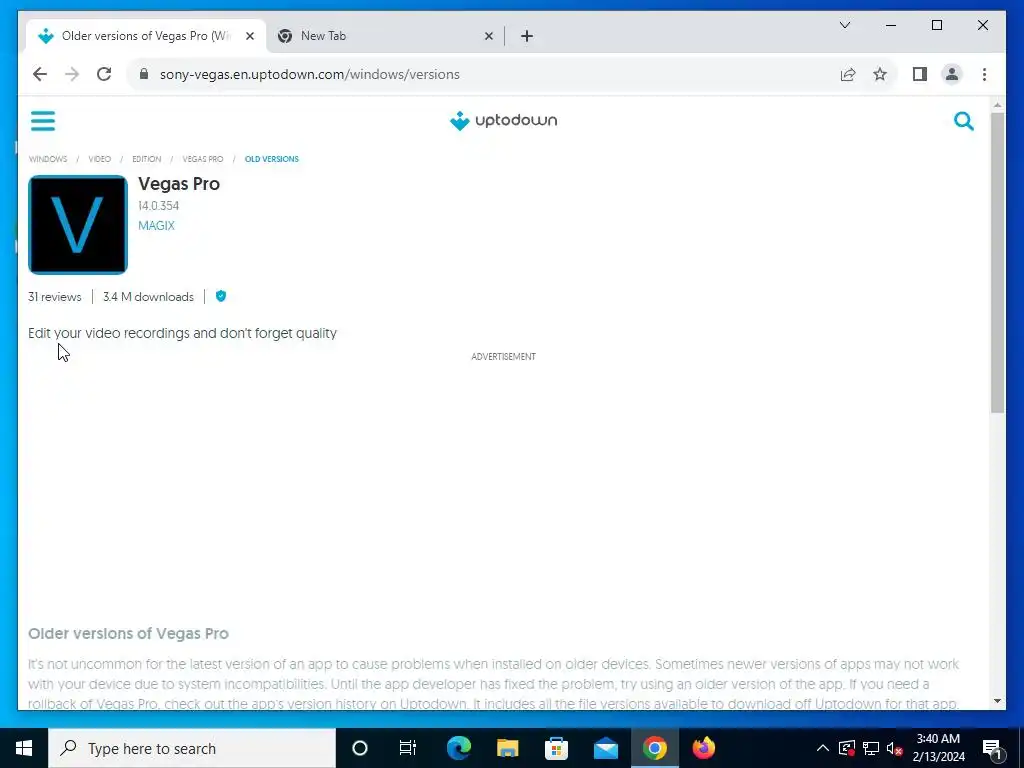Click version number 14.0.354
1024x768 pixels.
click(158, 206)
